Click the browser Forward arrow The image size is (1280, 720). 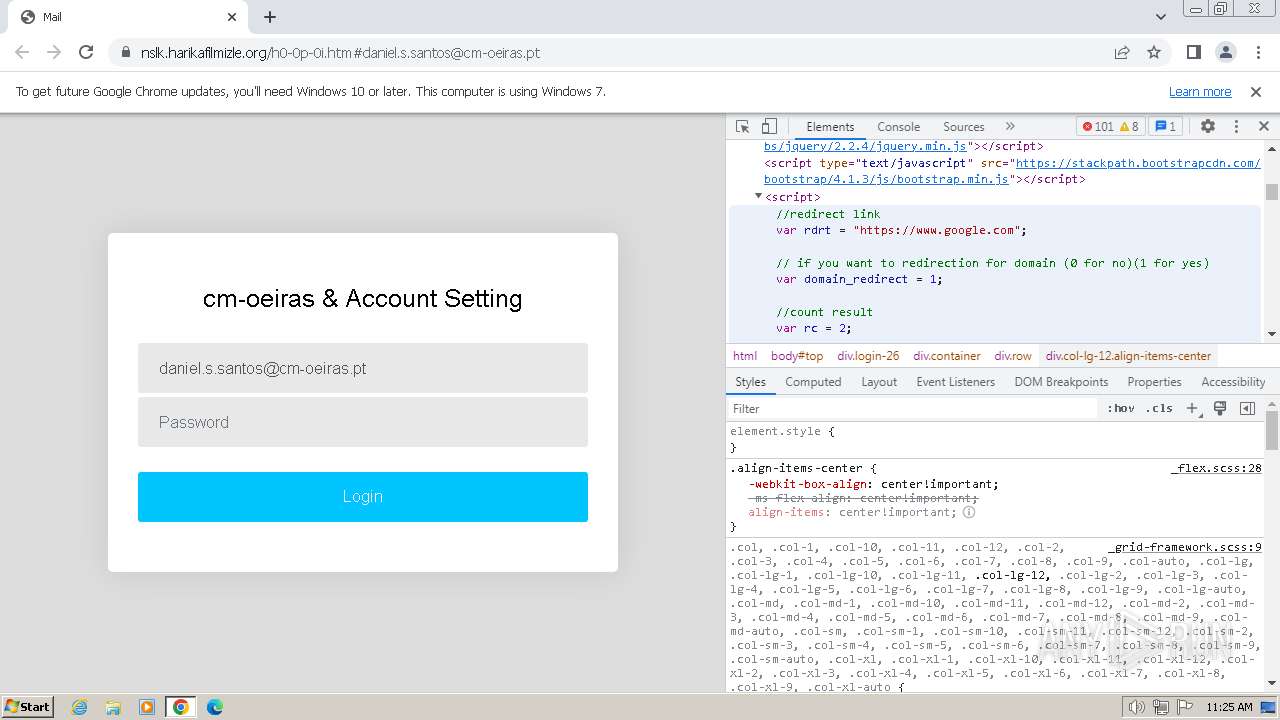click(x=54, y=52)
